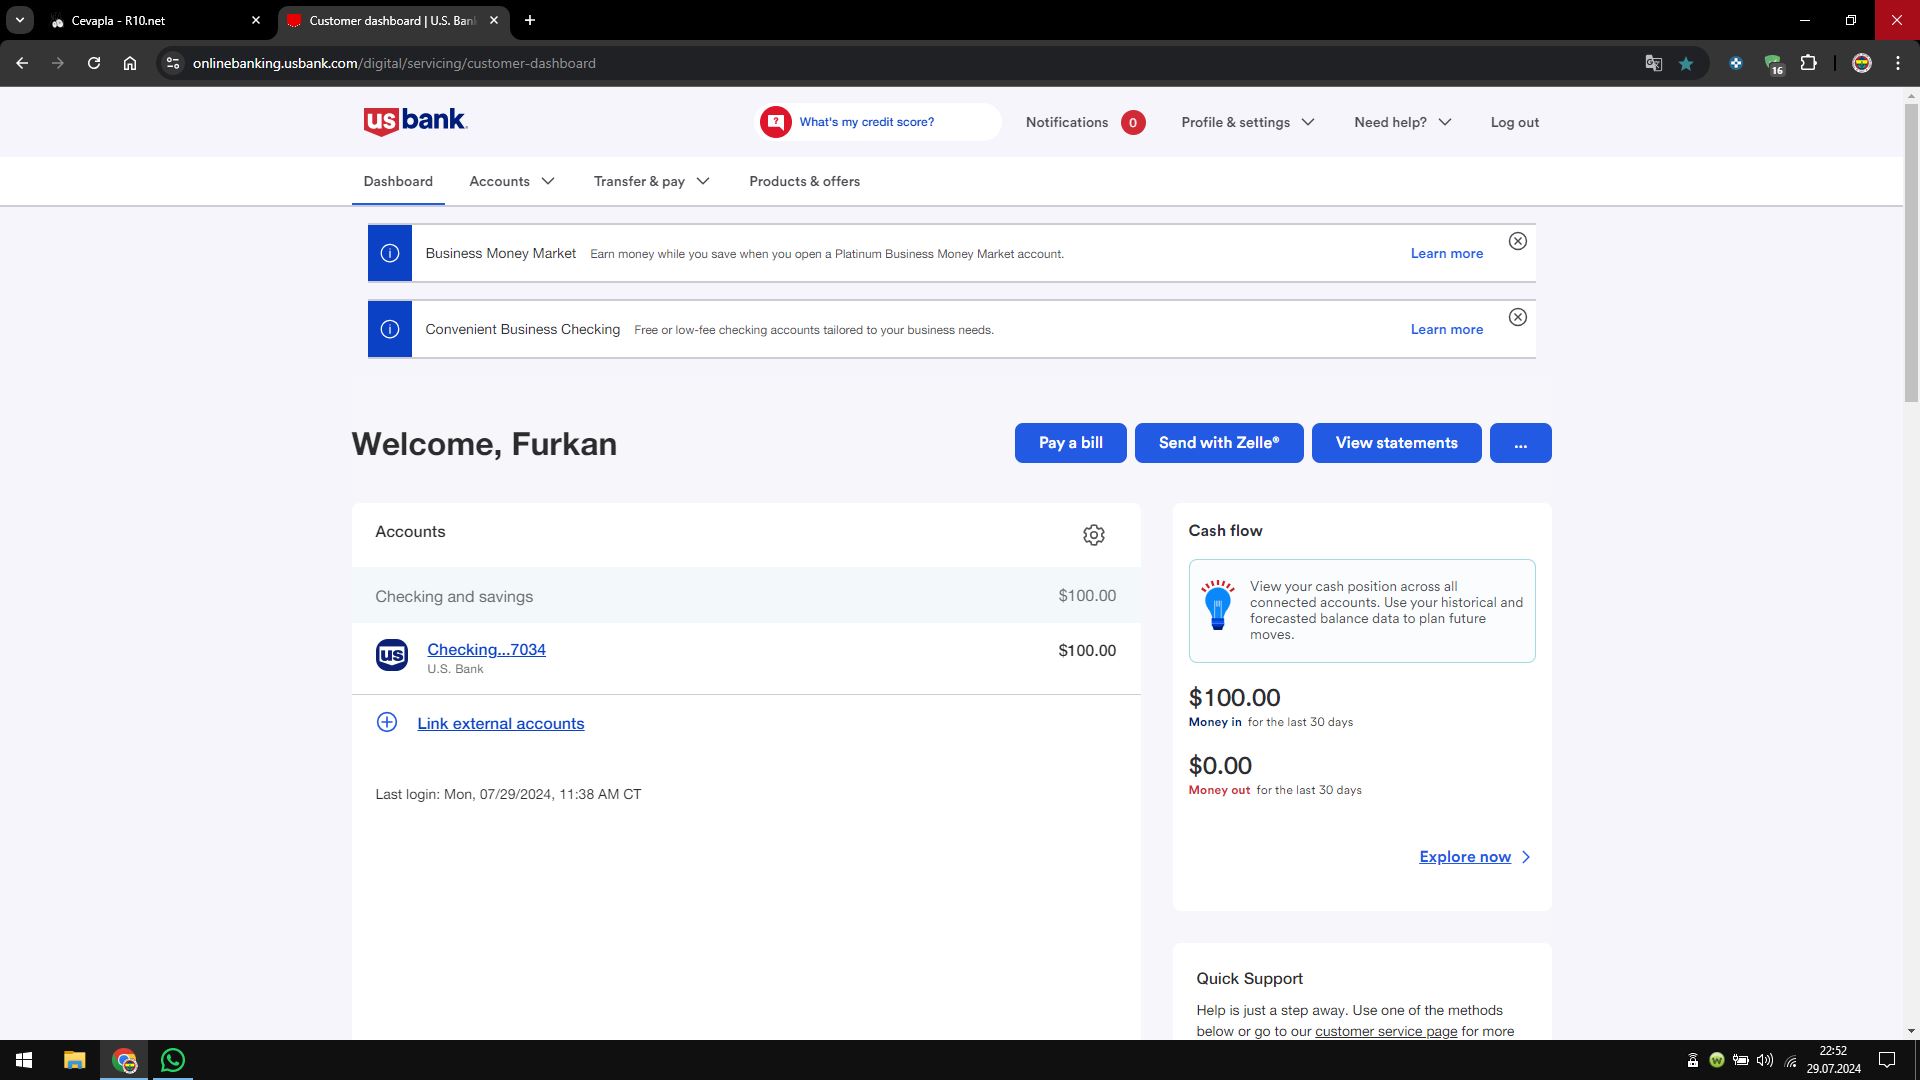Click the $100.00 Checking...7034 balance
The height and width of the screenshot is (1080, 1920).
click(1087, 650)
